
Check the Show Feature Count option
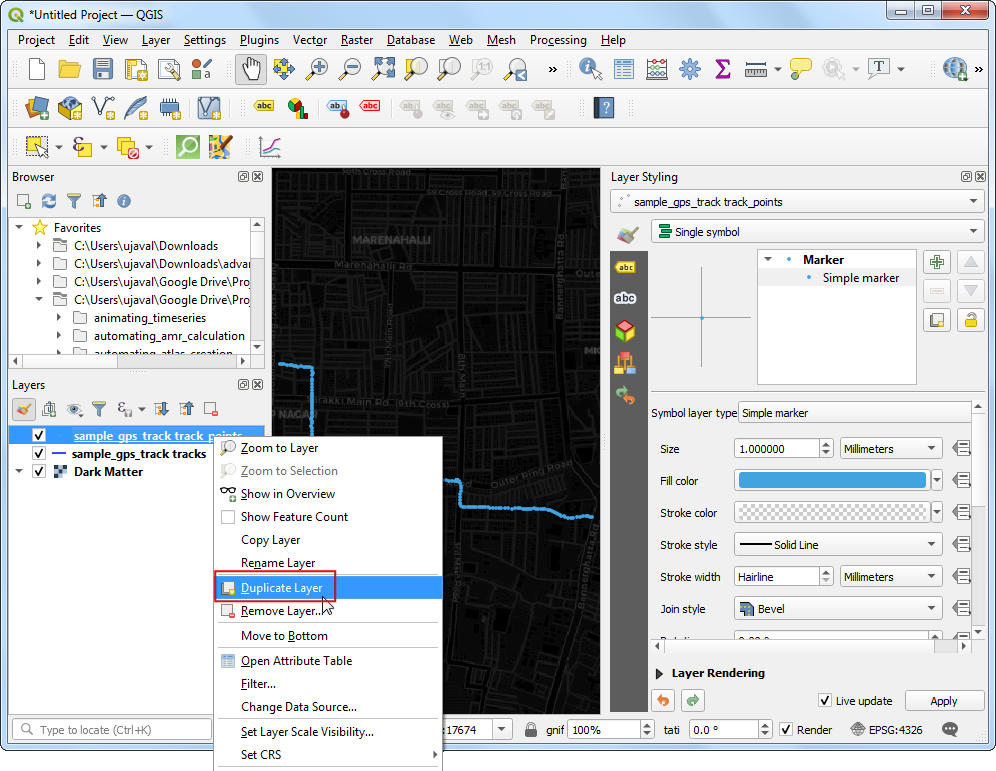[228, 517]
